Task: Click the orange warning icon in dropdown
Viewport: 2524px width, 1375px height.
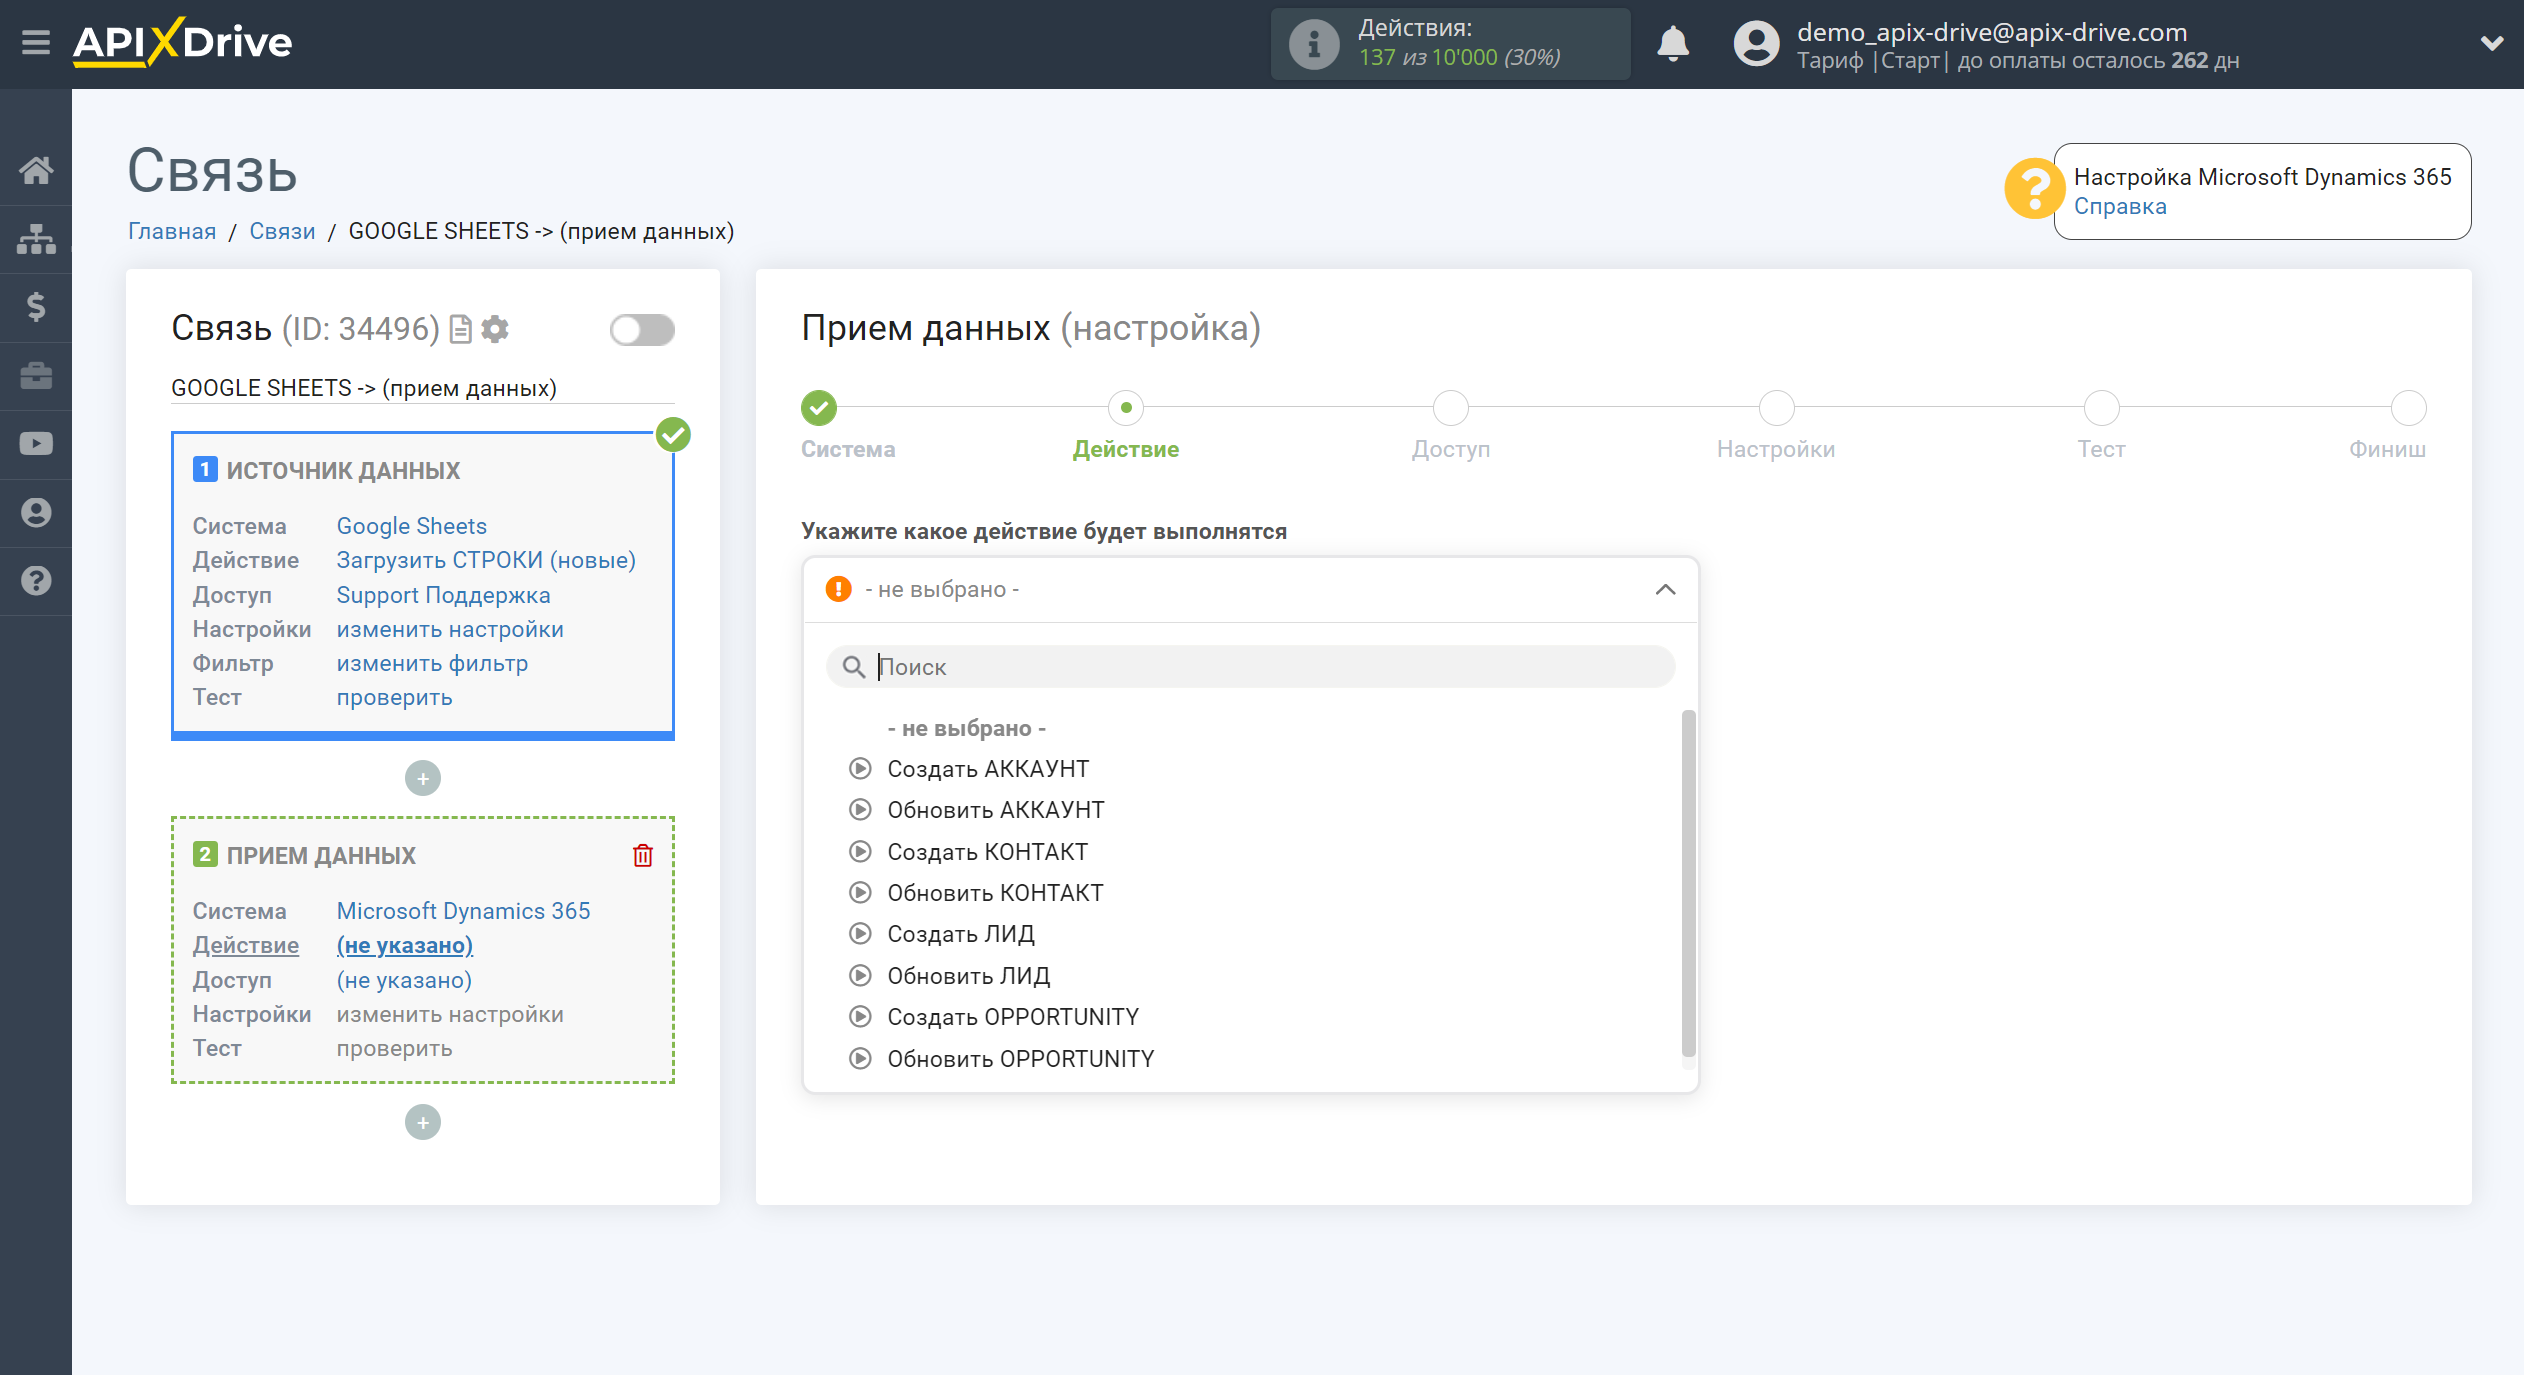Action: (838, 589)
